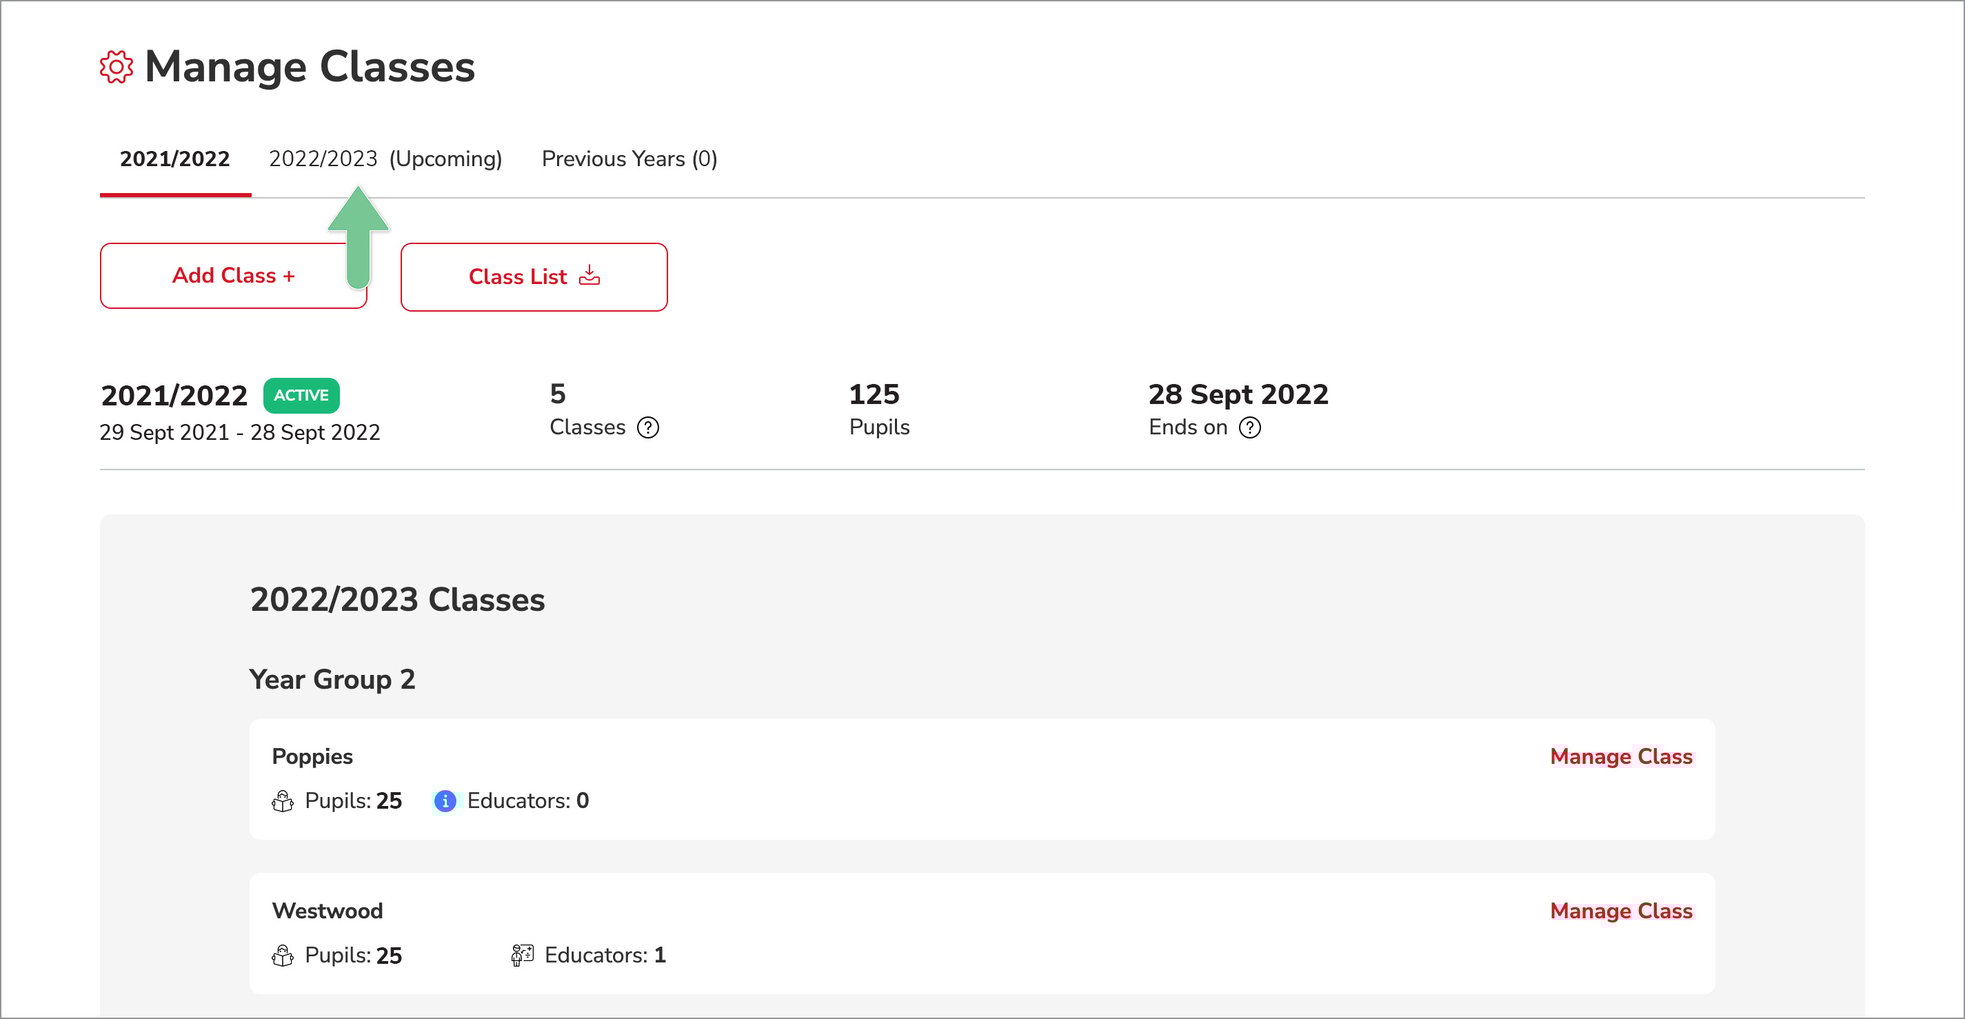Click the pupils icon in the Westwood row

pyautogui.click(x=283, y=956)
